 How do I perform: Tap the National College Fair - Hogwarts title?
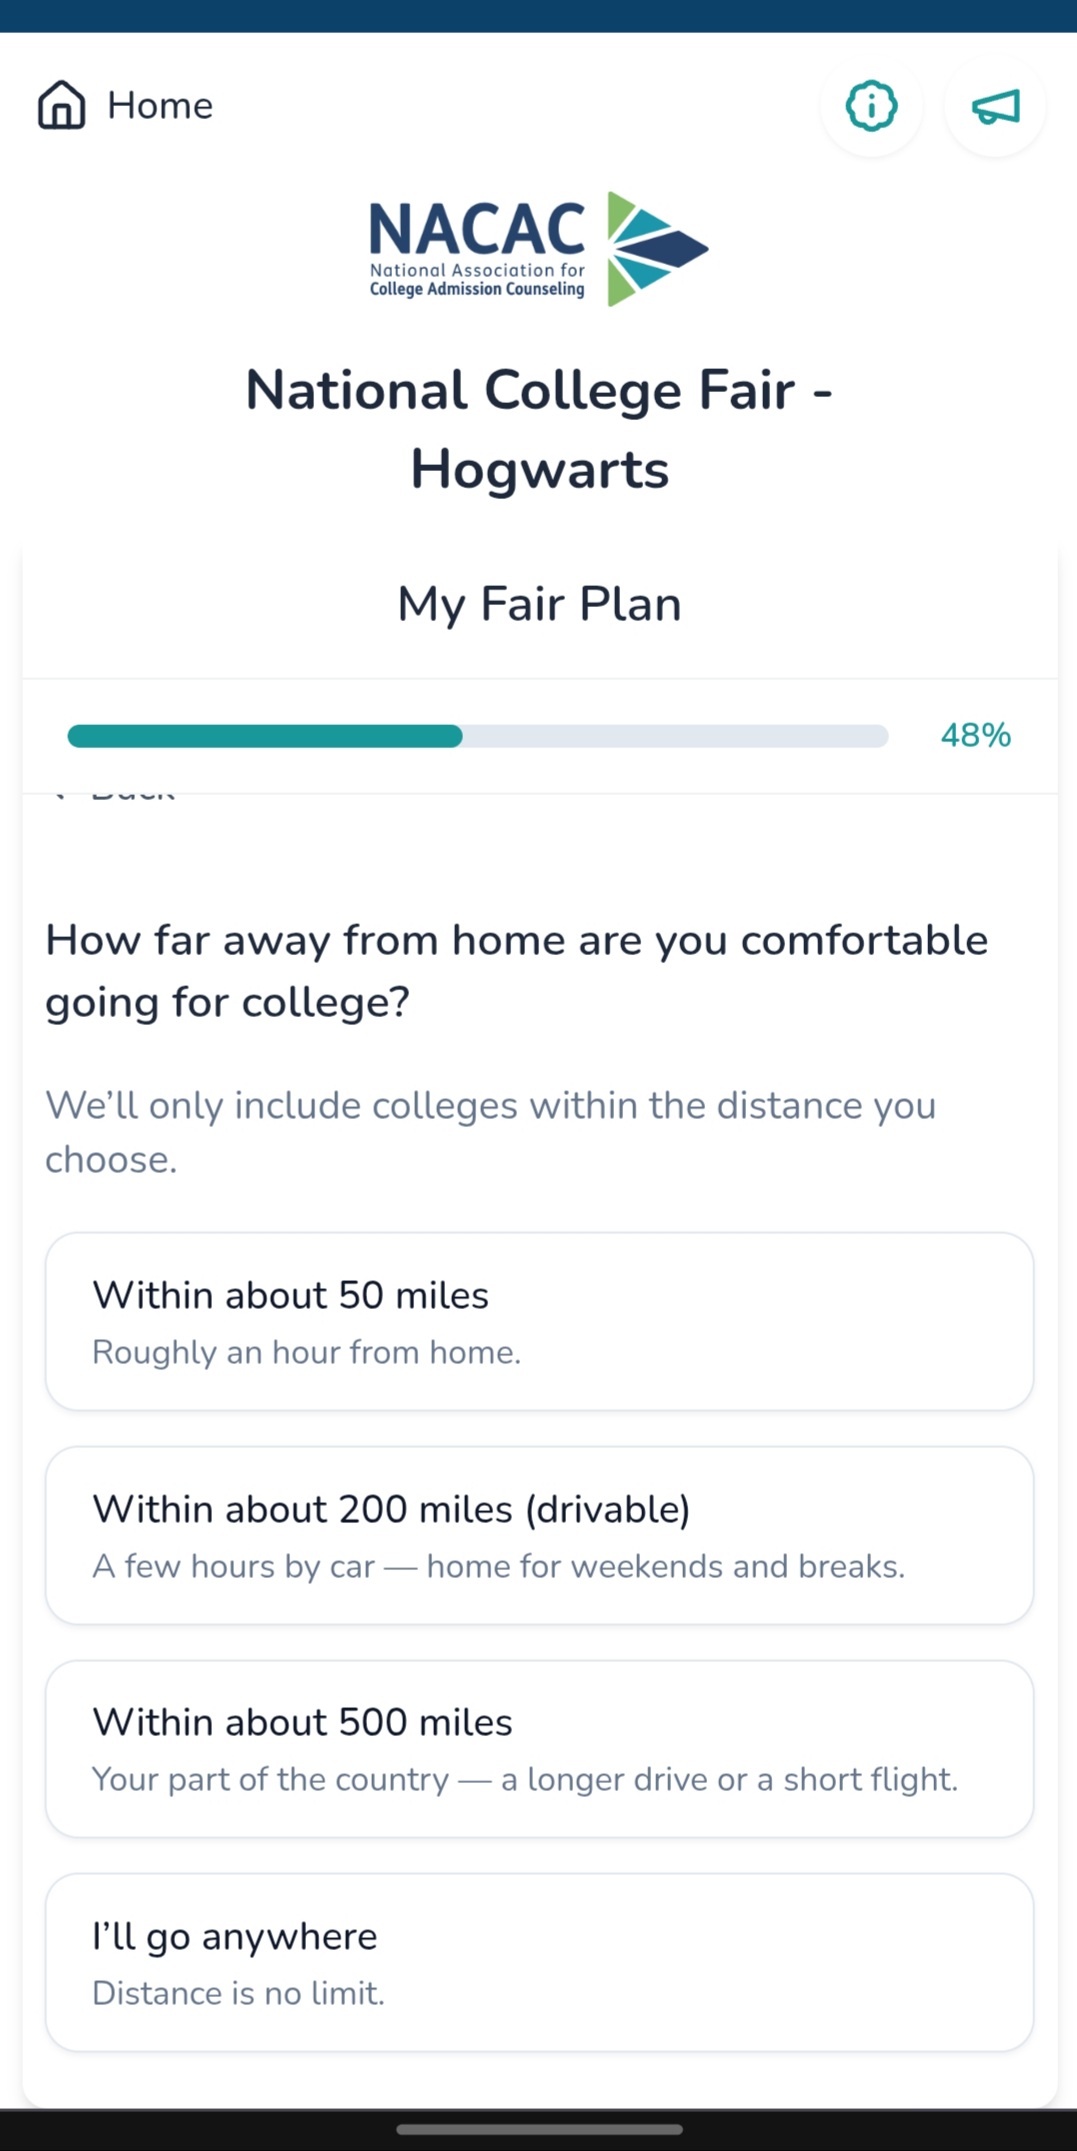539,429
